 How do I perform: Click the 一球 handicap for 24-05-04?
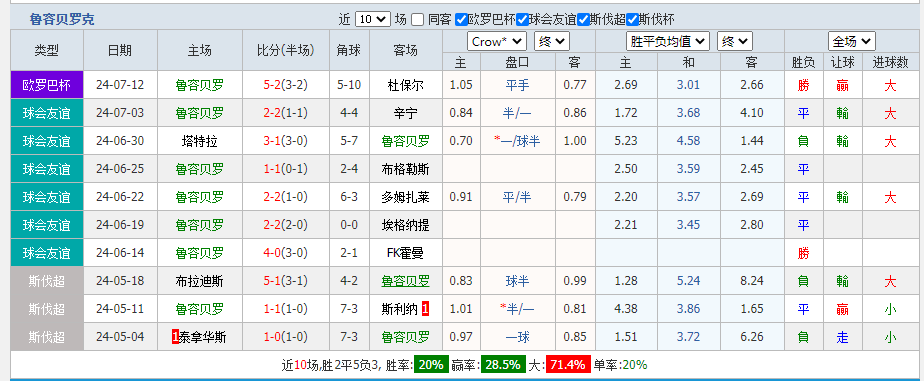(x=517, y=337)
